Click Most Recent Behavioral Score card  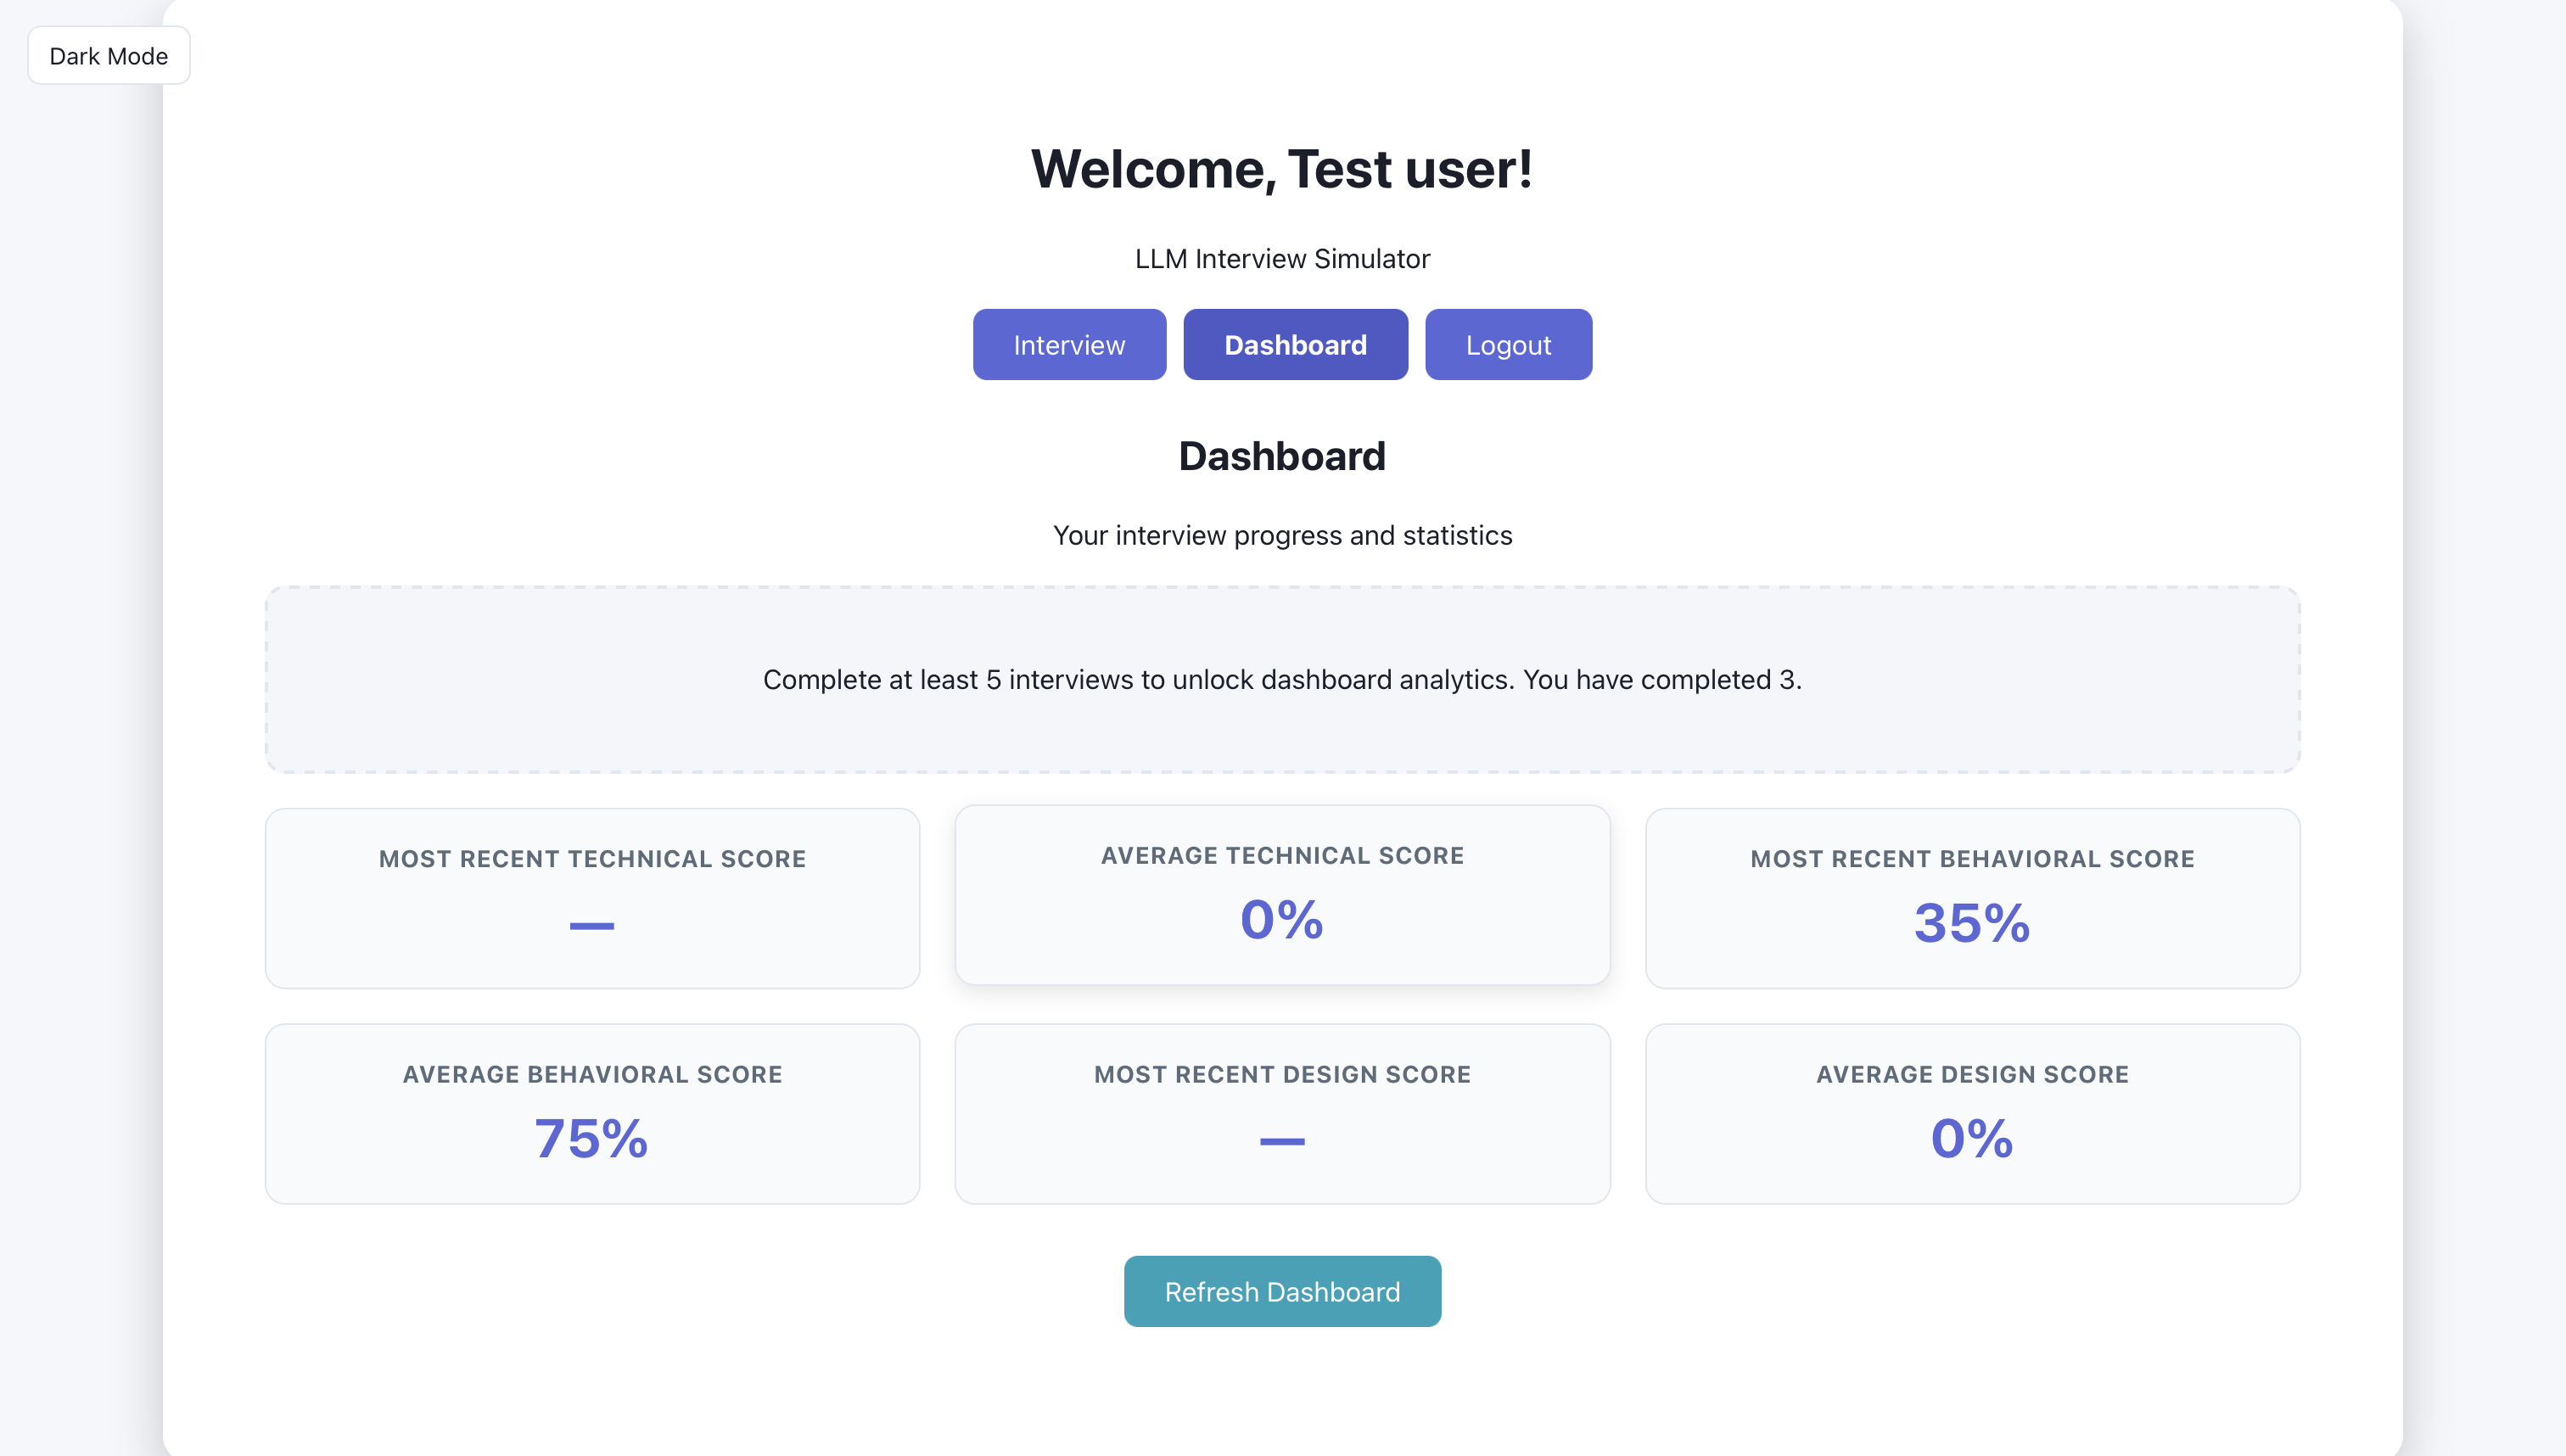pos(1971,897)
